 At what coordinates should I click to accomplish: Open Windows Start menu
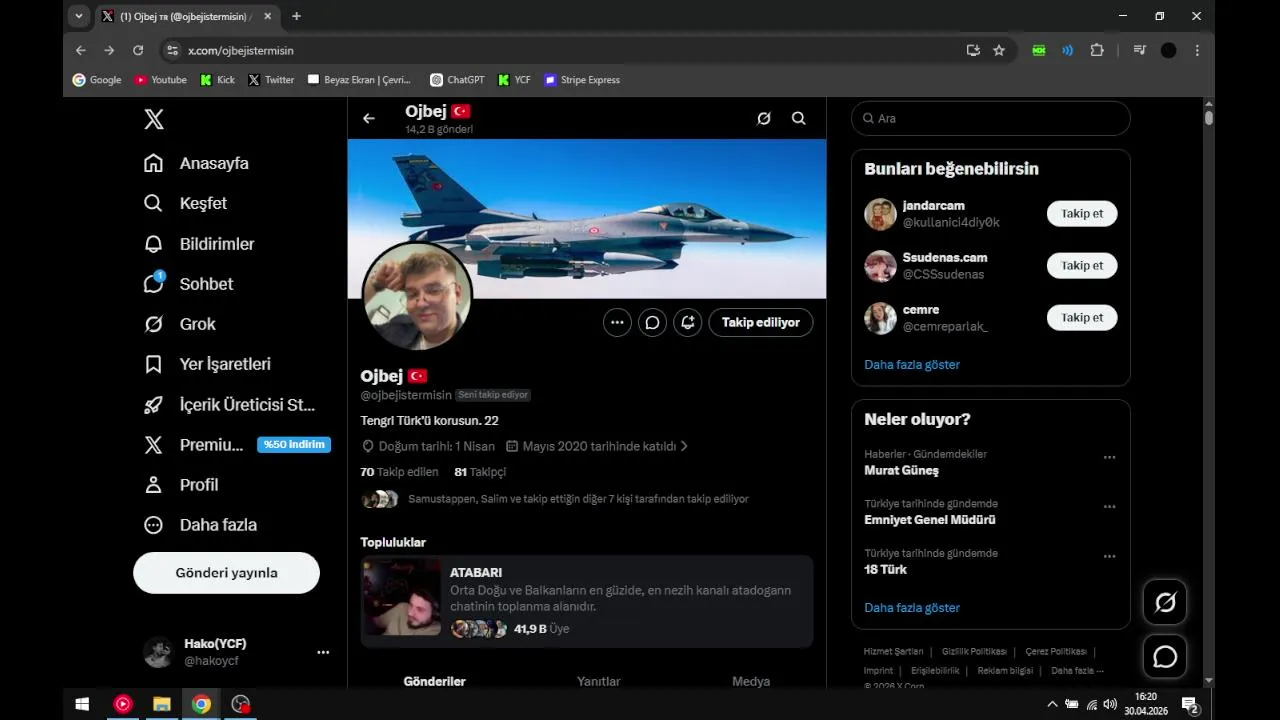tap(83, 704)
